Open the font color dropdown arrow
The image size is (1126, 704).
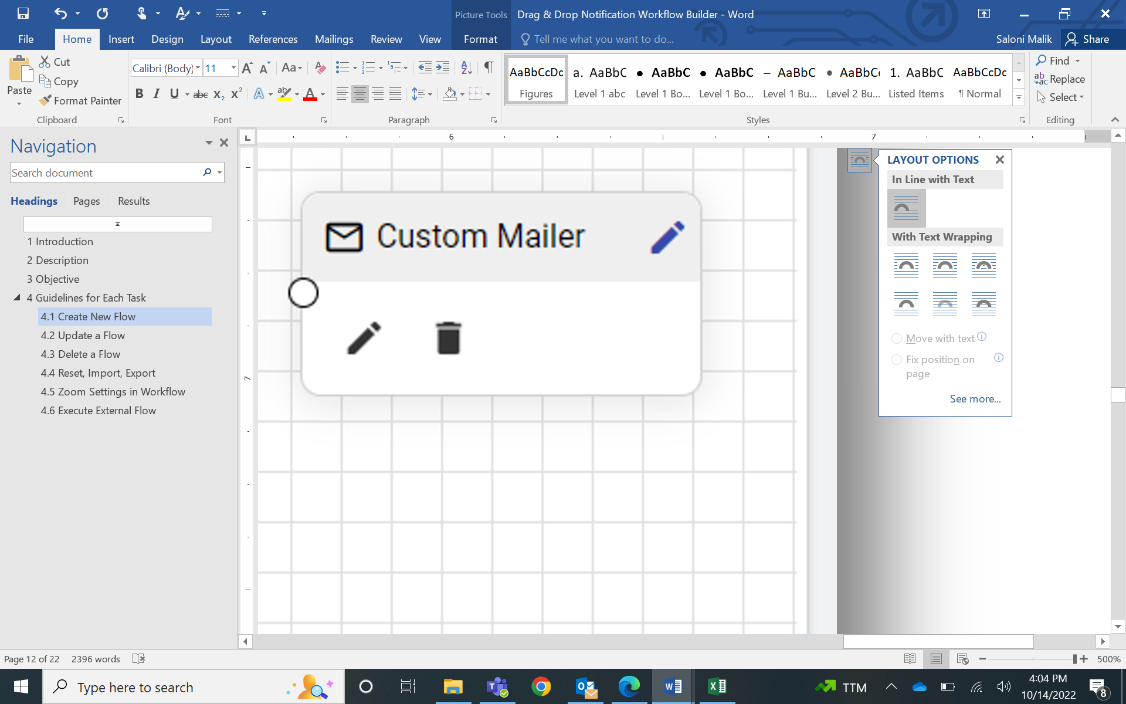coord(323,94)
